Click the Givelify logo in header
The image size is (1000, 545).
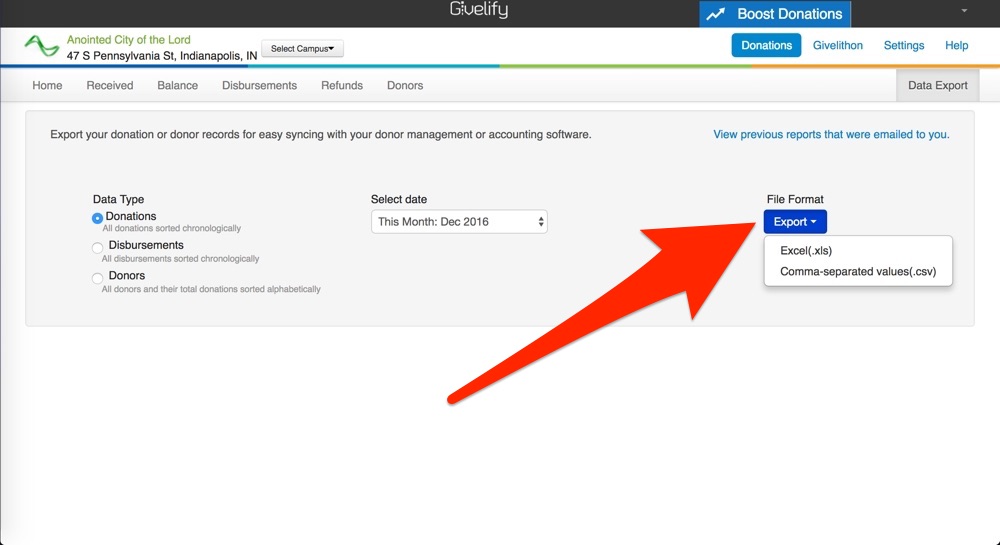tap(478, 10)
